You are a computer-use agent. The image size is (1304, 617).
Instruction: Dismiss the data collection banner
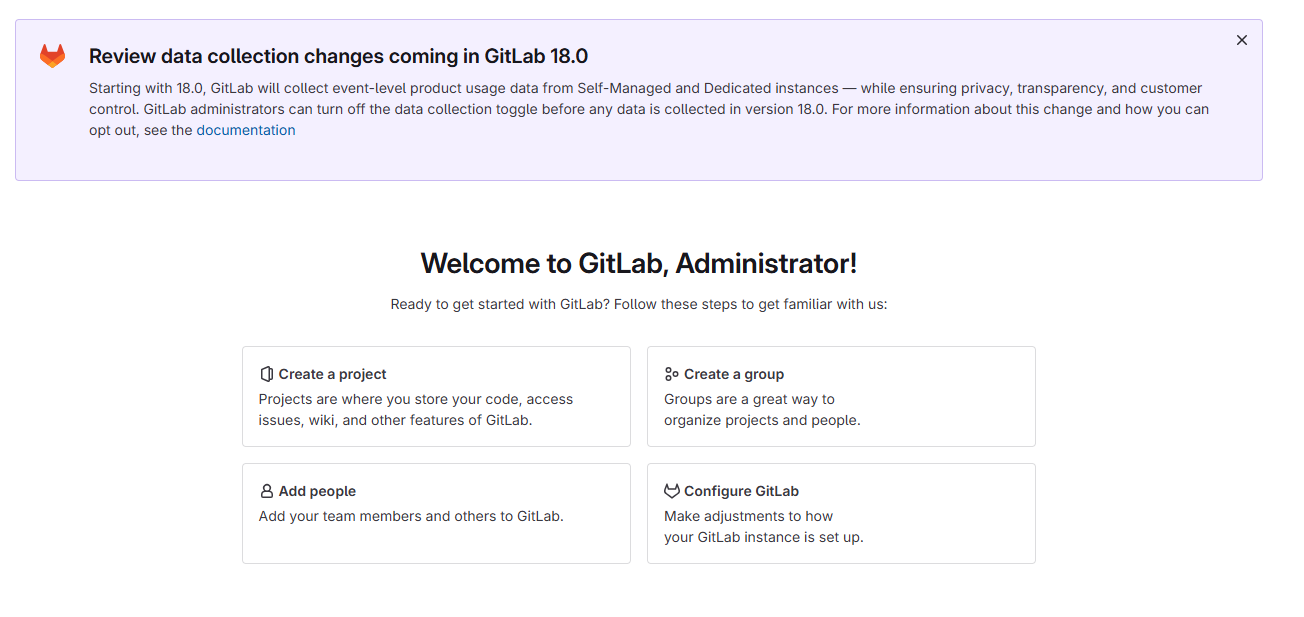point(1242,40)
